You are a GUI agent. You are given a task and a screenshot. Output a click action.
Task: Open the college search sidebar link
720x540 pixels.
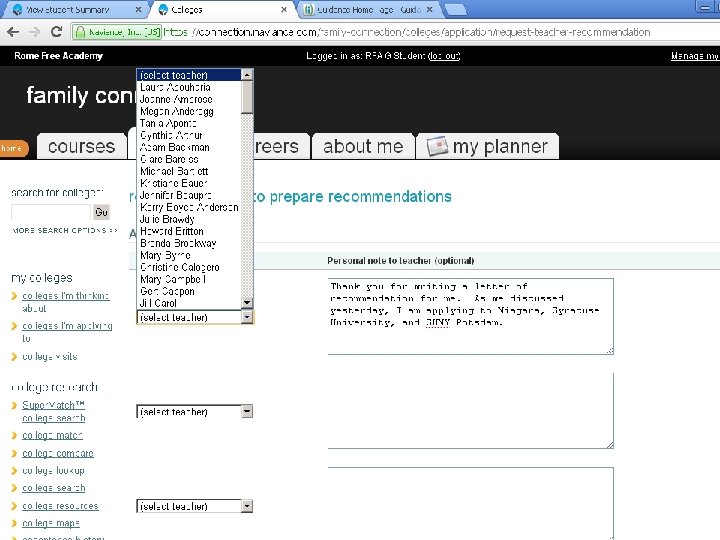(x=54, y=488)
